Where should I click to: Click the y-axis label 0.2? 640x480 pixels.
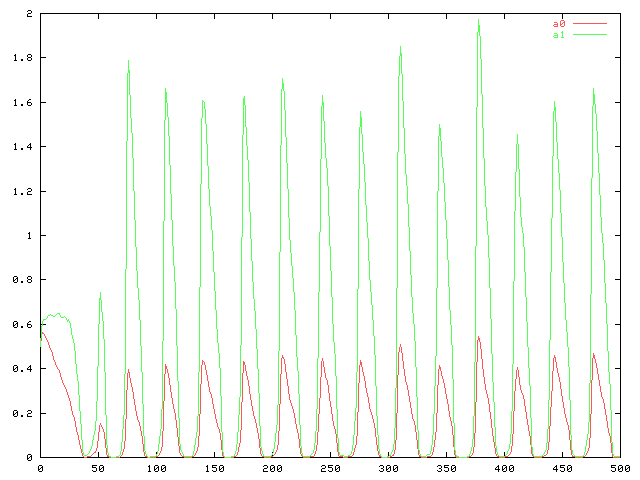tap(22, 413)
